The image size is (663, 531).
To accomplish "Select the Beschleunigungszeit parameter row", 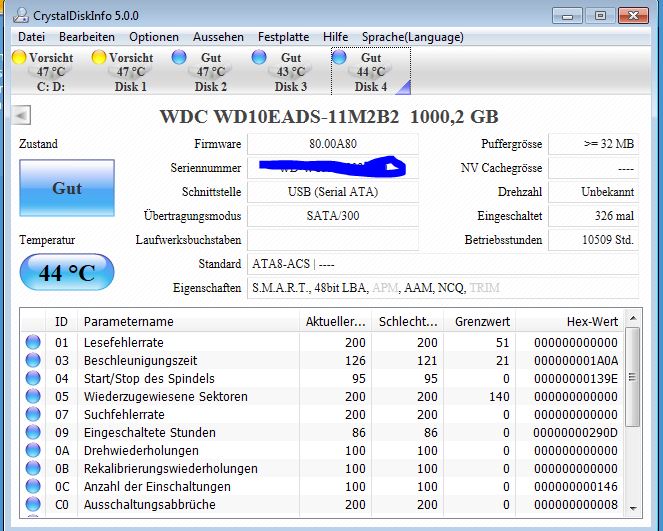I will (x=322, y=360).
